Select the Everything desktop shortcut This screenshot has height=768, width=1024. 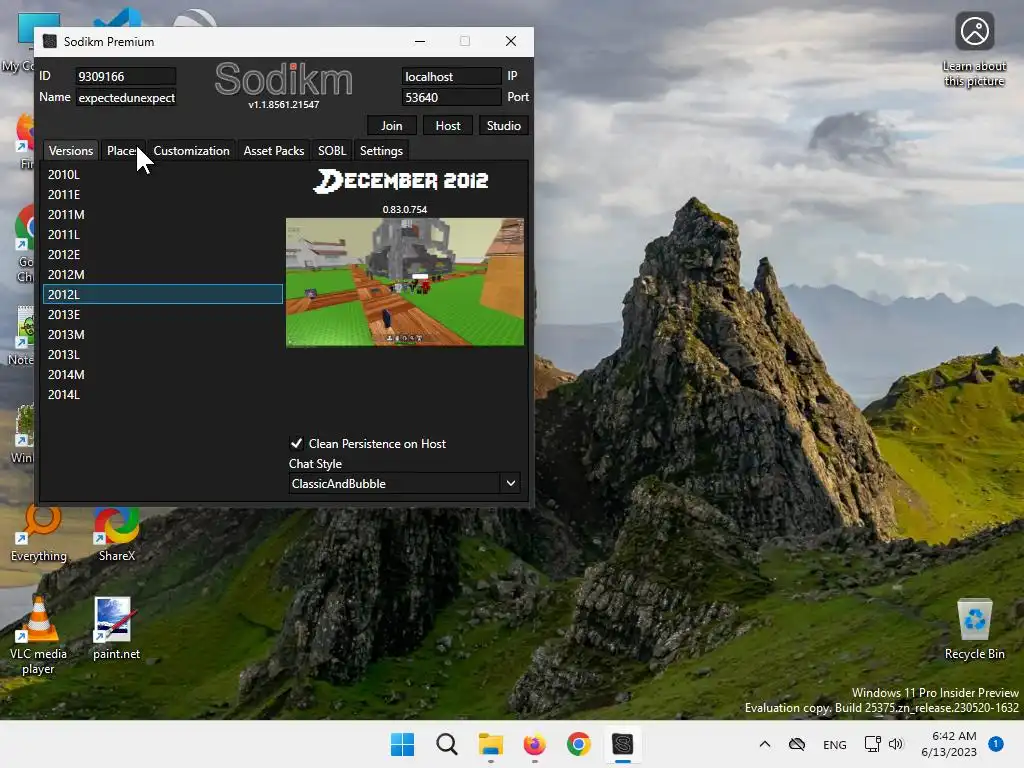(x=39, y=534)
